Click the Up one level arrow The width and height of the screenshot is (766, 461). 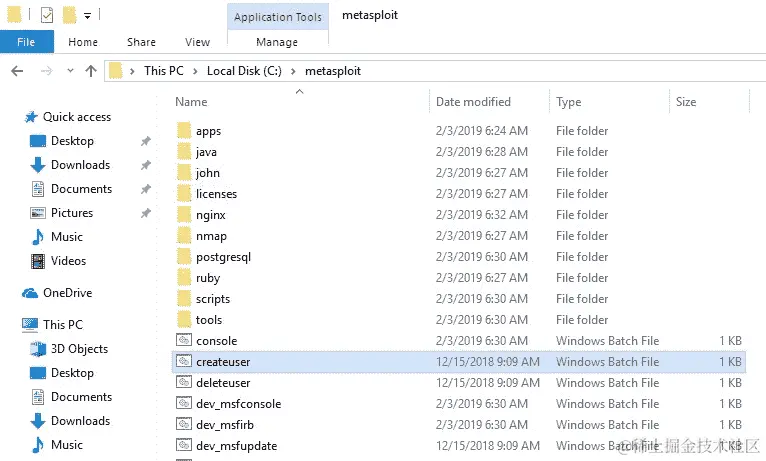pyautogui.click(x=91, y=71)
